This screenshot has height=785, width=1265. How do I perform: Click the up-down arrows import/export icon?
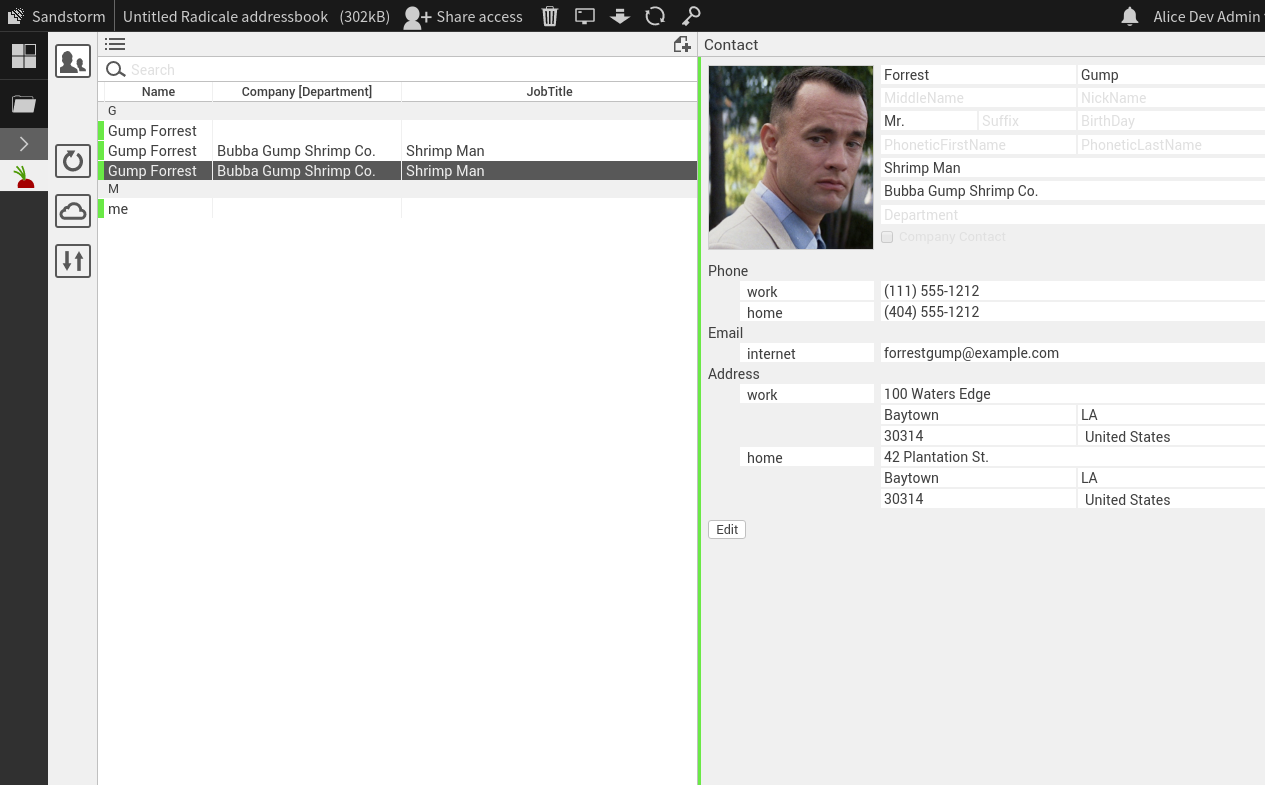73,261
